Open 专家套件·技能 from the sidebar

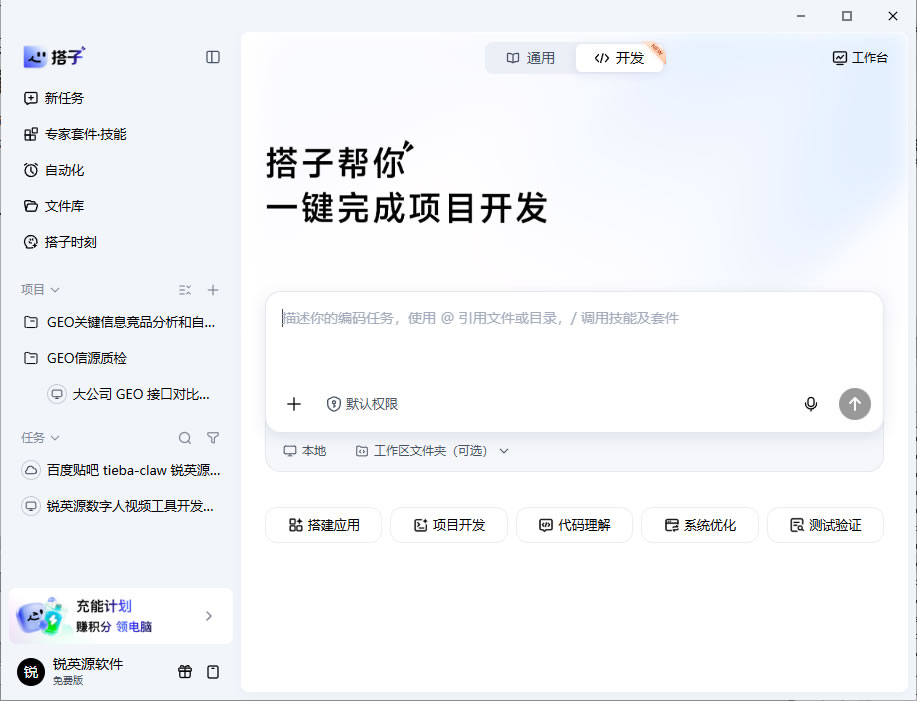pyautogui.click(x=75, y=134)
